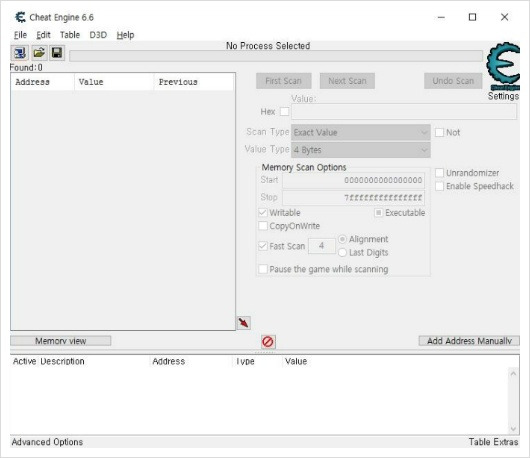Enable the Unrandomizer checkbox
Image resolution: width=530 pixels, height=458 pixels.
(x=439, y=173)
